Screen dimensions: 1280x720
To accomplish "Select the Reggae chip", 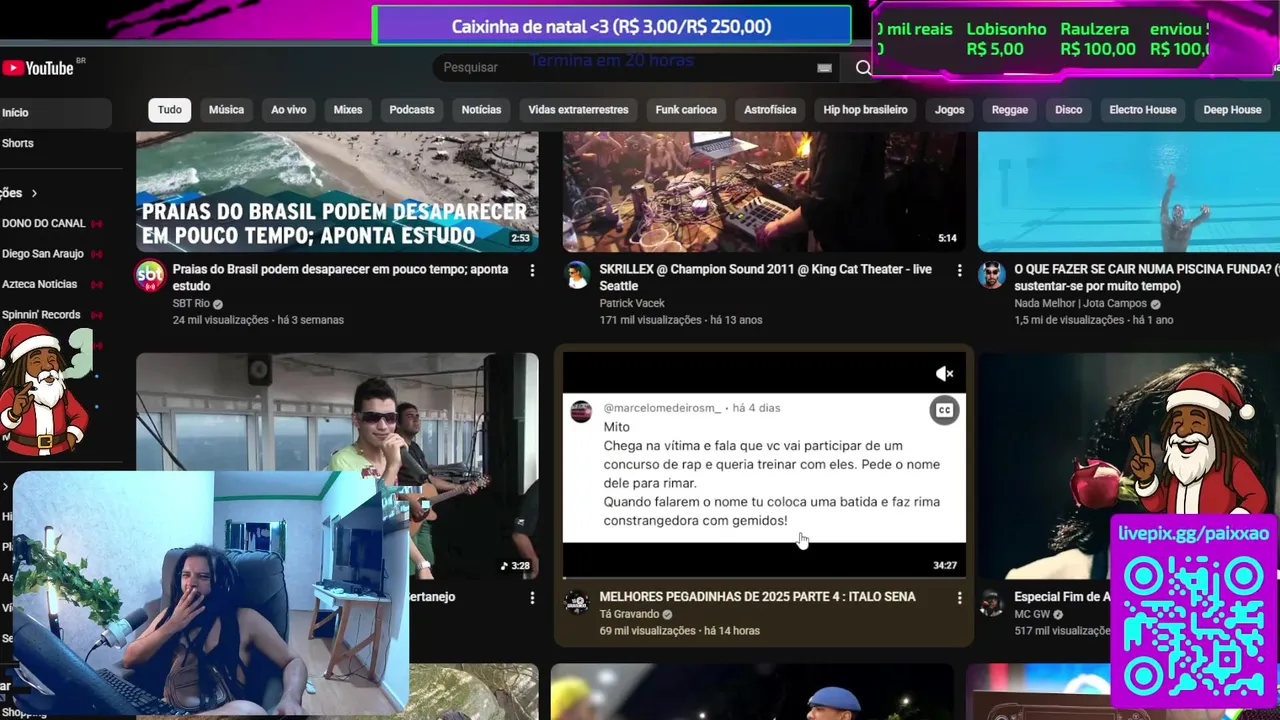I will [1009, 110].
